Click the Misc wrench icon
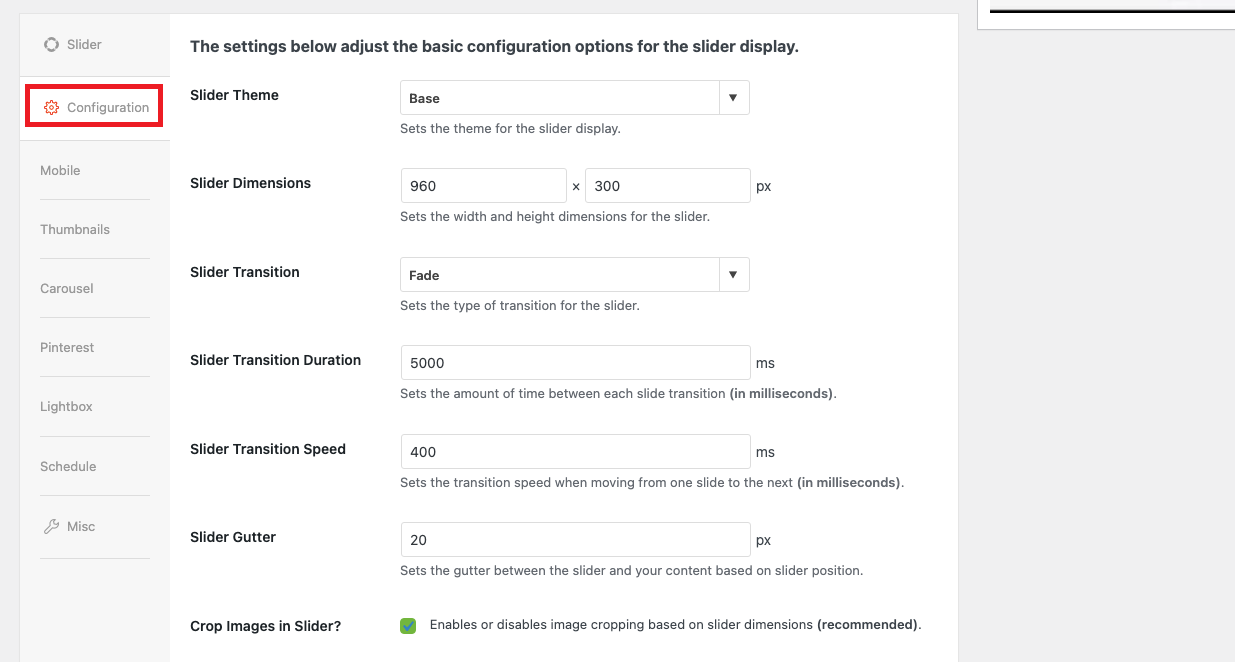 [x=51, y=526]
